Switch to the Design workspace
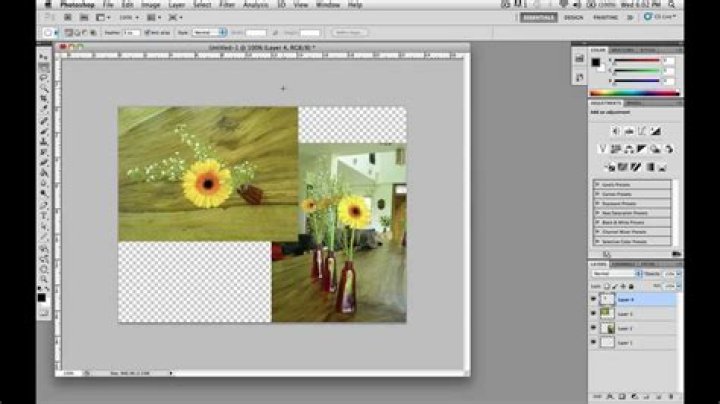 (x=573, y=17)
